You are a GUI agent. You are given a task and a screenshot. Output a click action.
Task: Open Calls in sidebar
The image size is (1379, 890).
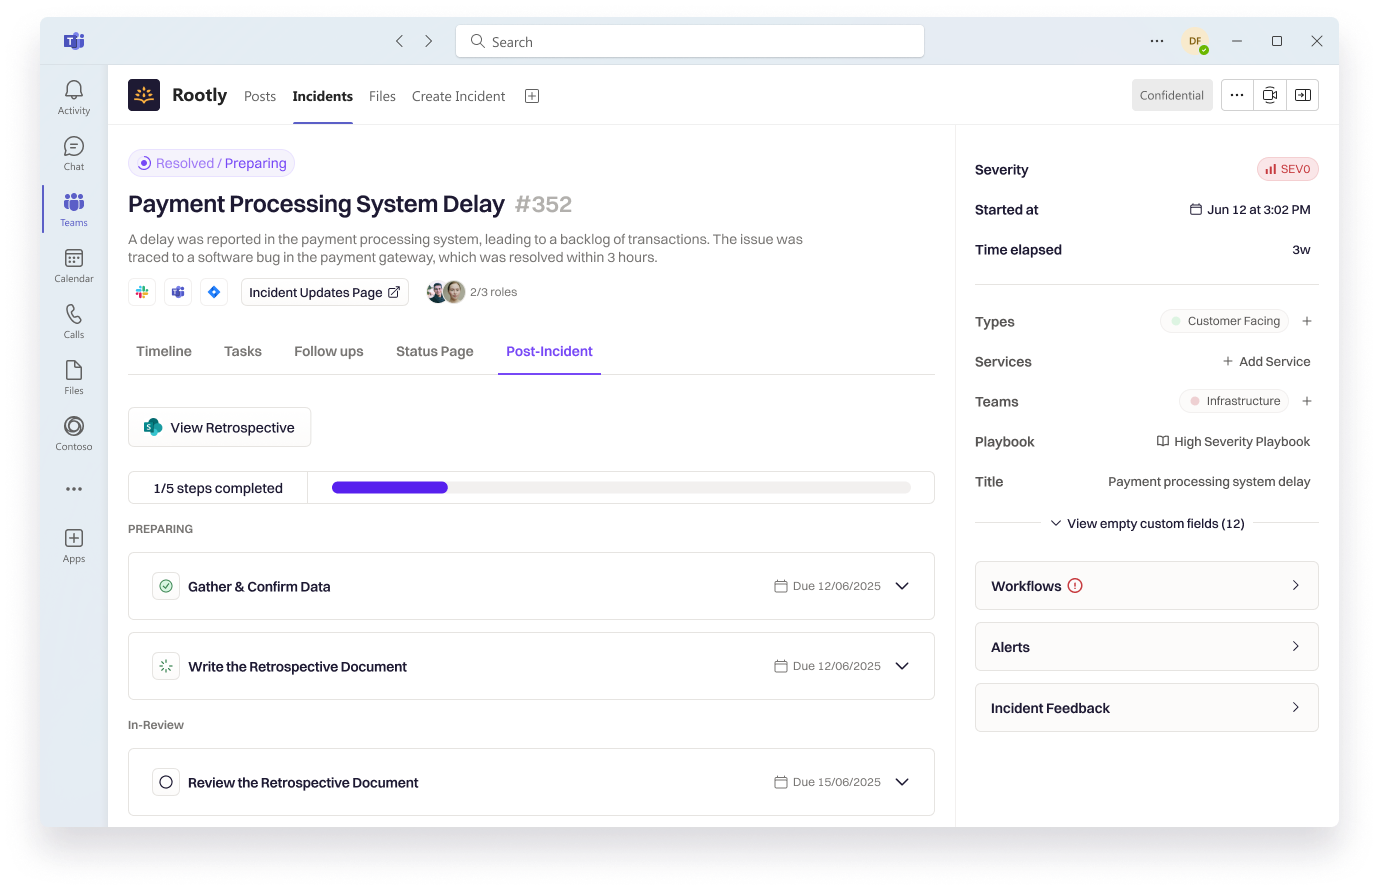(74, 321)
